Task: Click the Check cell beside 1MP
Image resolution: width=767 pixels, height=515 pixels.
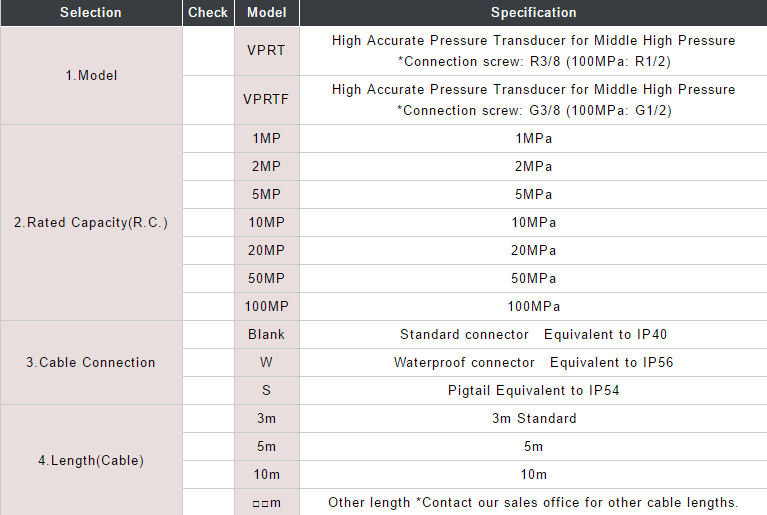Action: [208, 138]
